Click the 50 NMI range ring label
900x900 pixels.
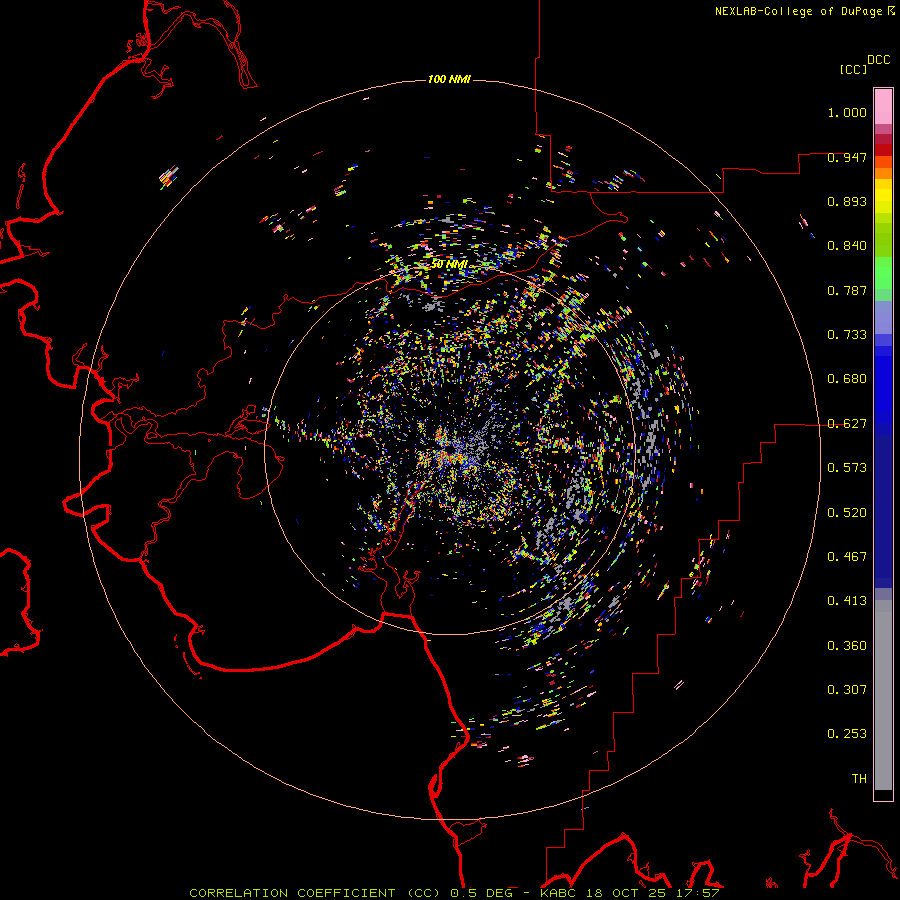449,265
